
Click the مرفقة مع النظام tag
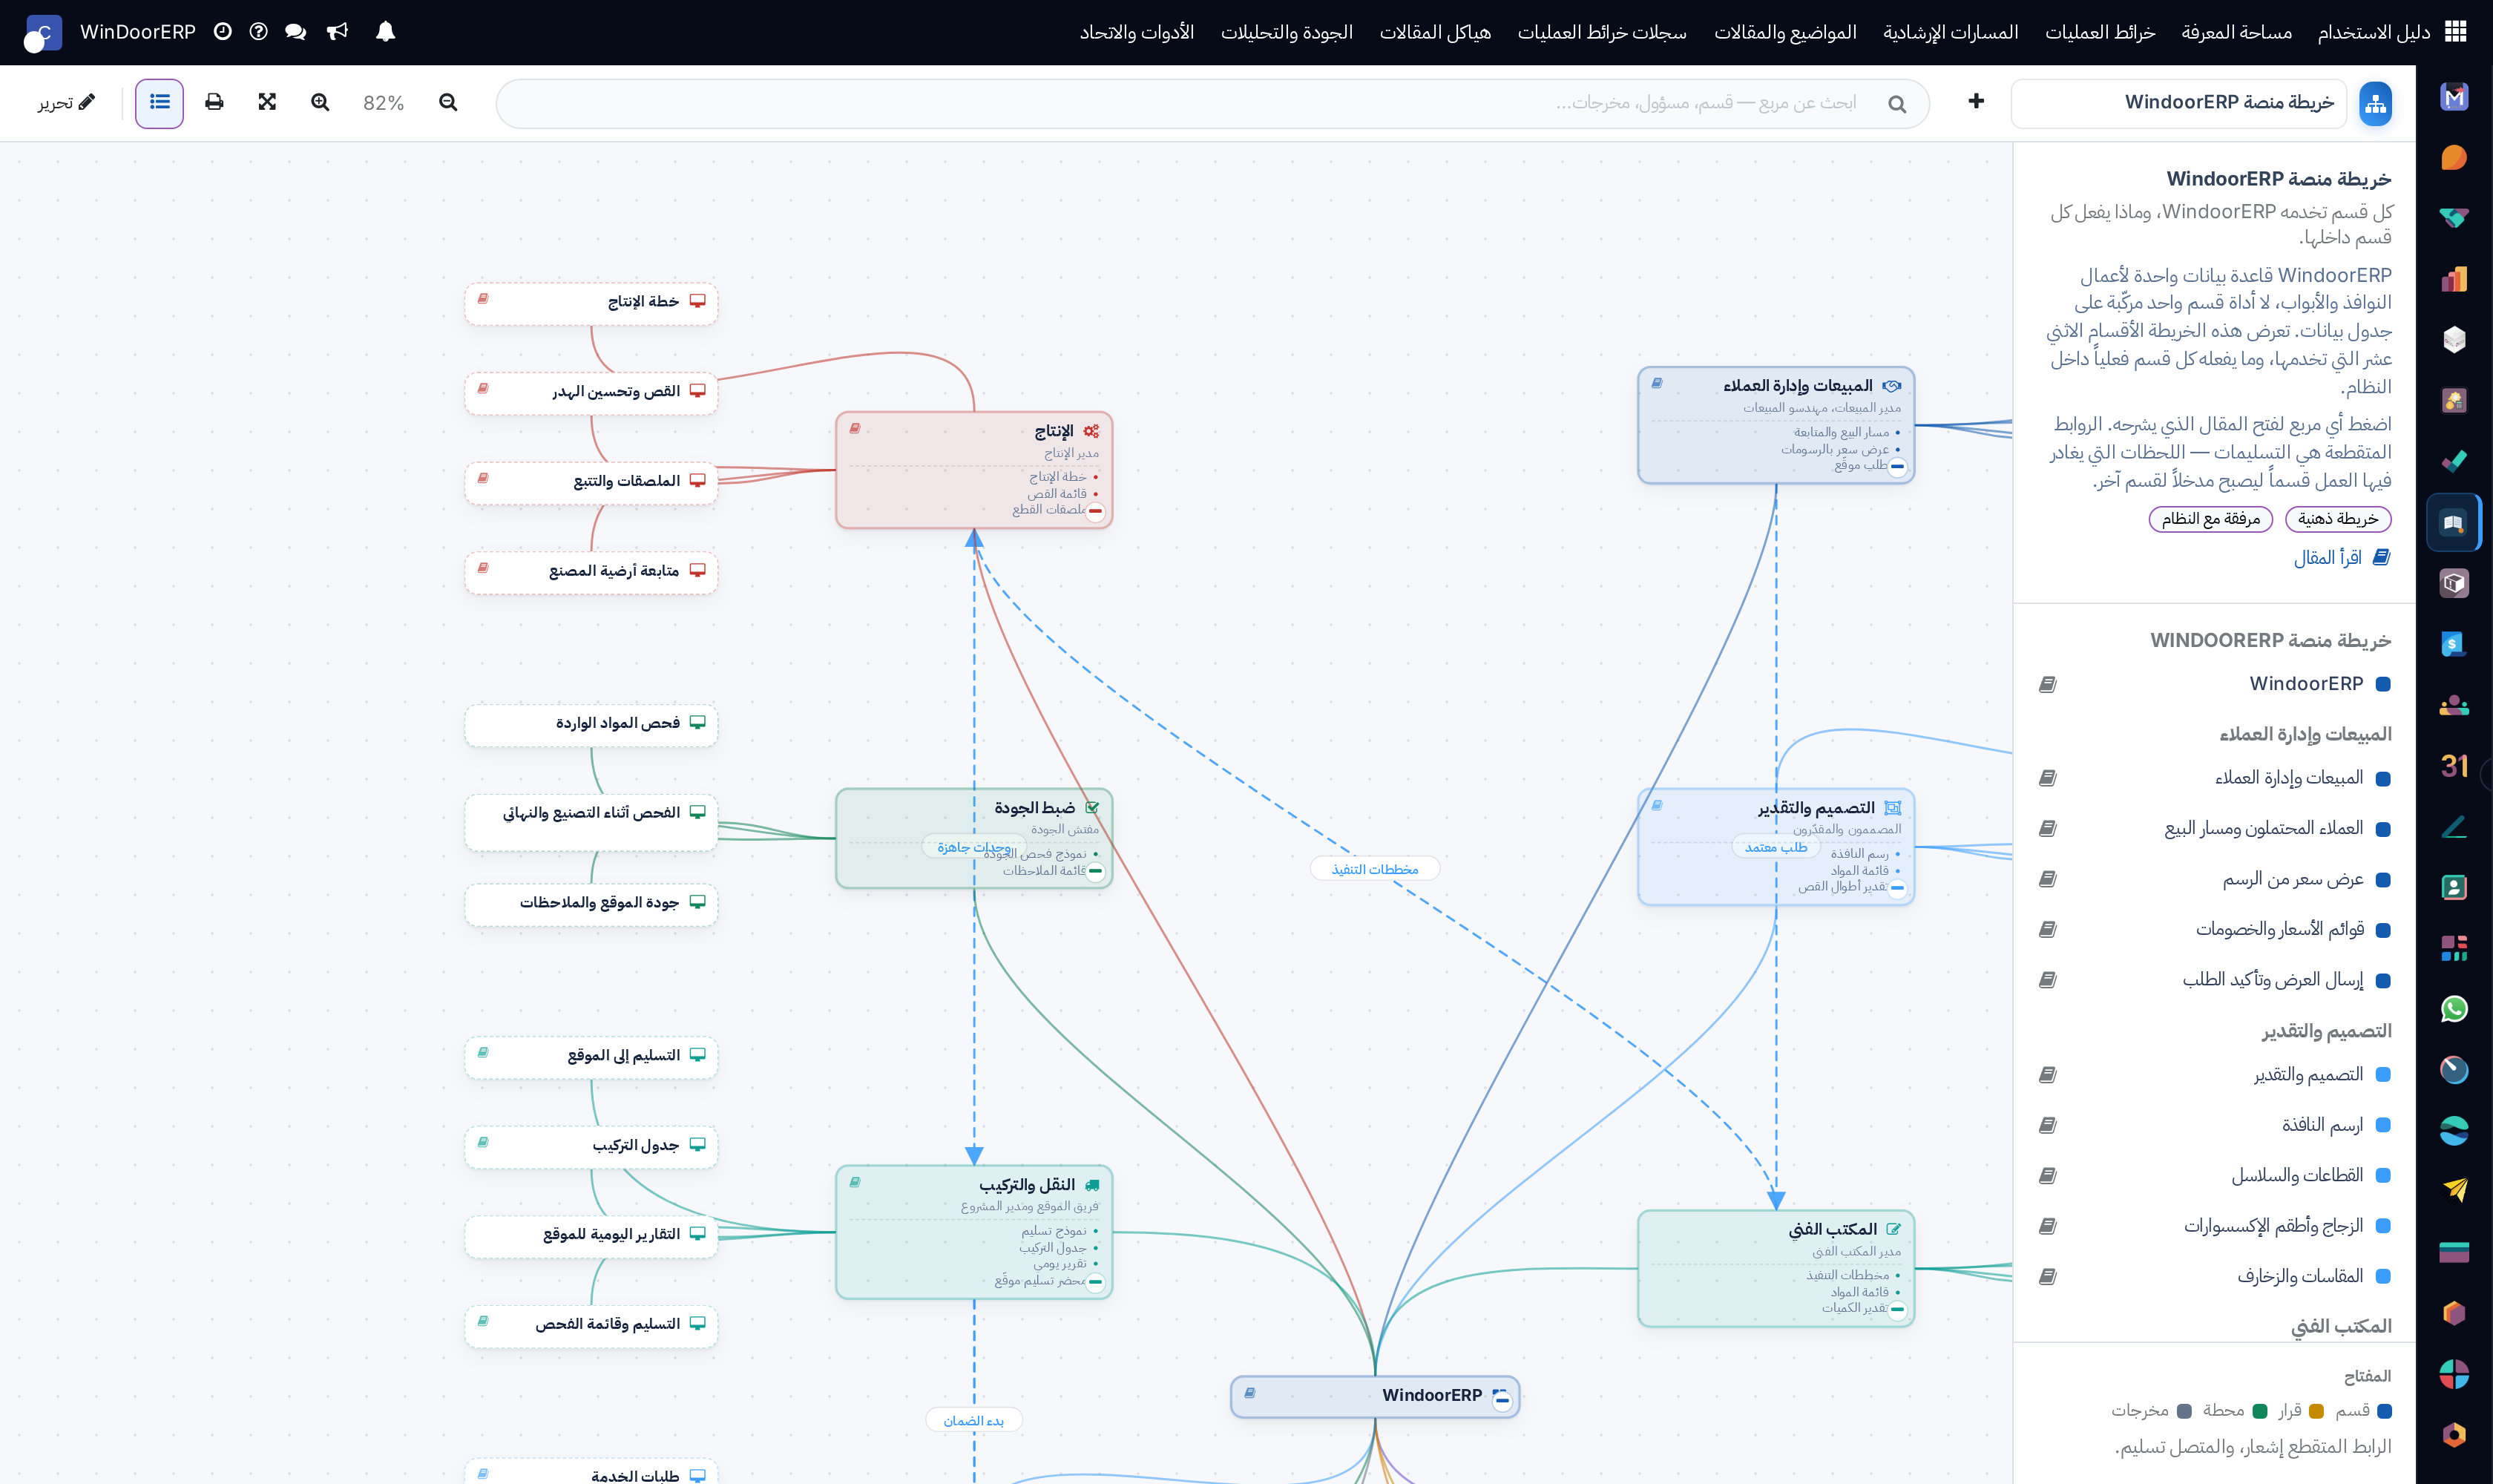[2211, 519]
